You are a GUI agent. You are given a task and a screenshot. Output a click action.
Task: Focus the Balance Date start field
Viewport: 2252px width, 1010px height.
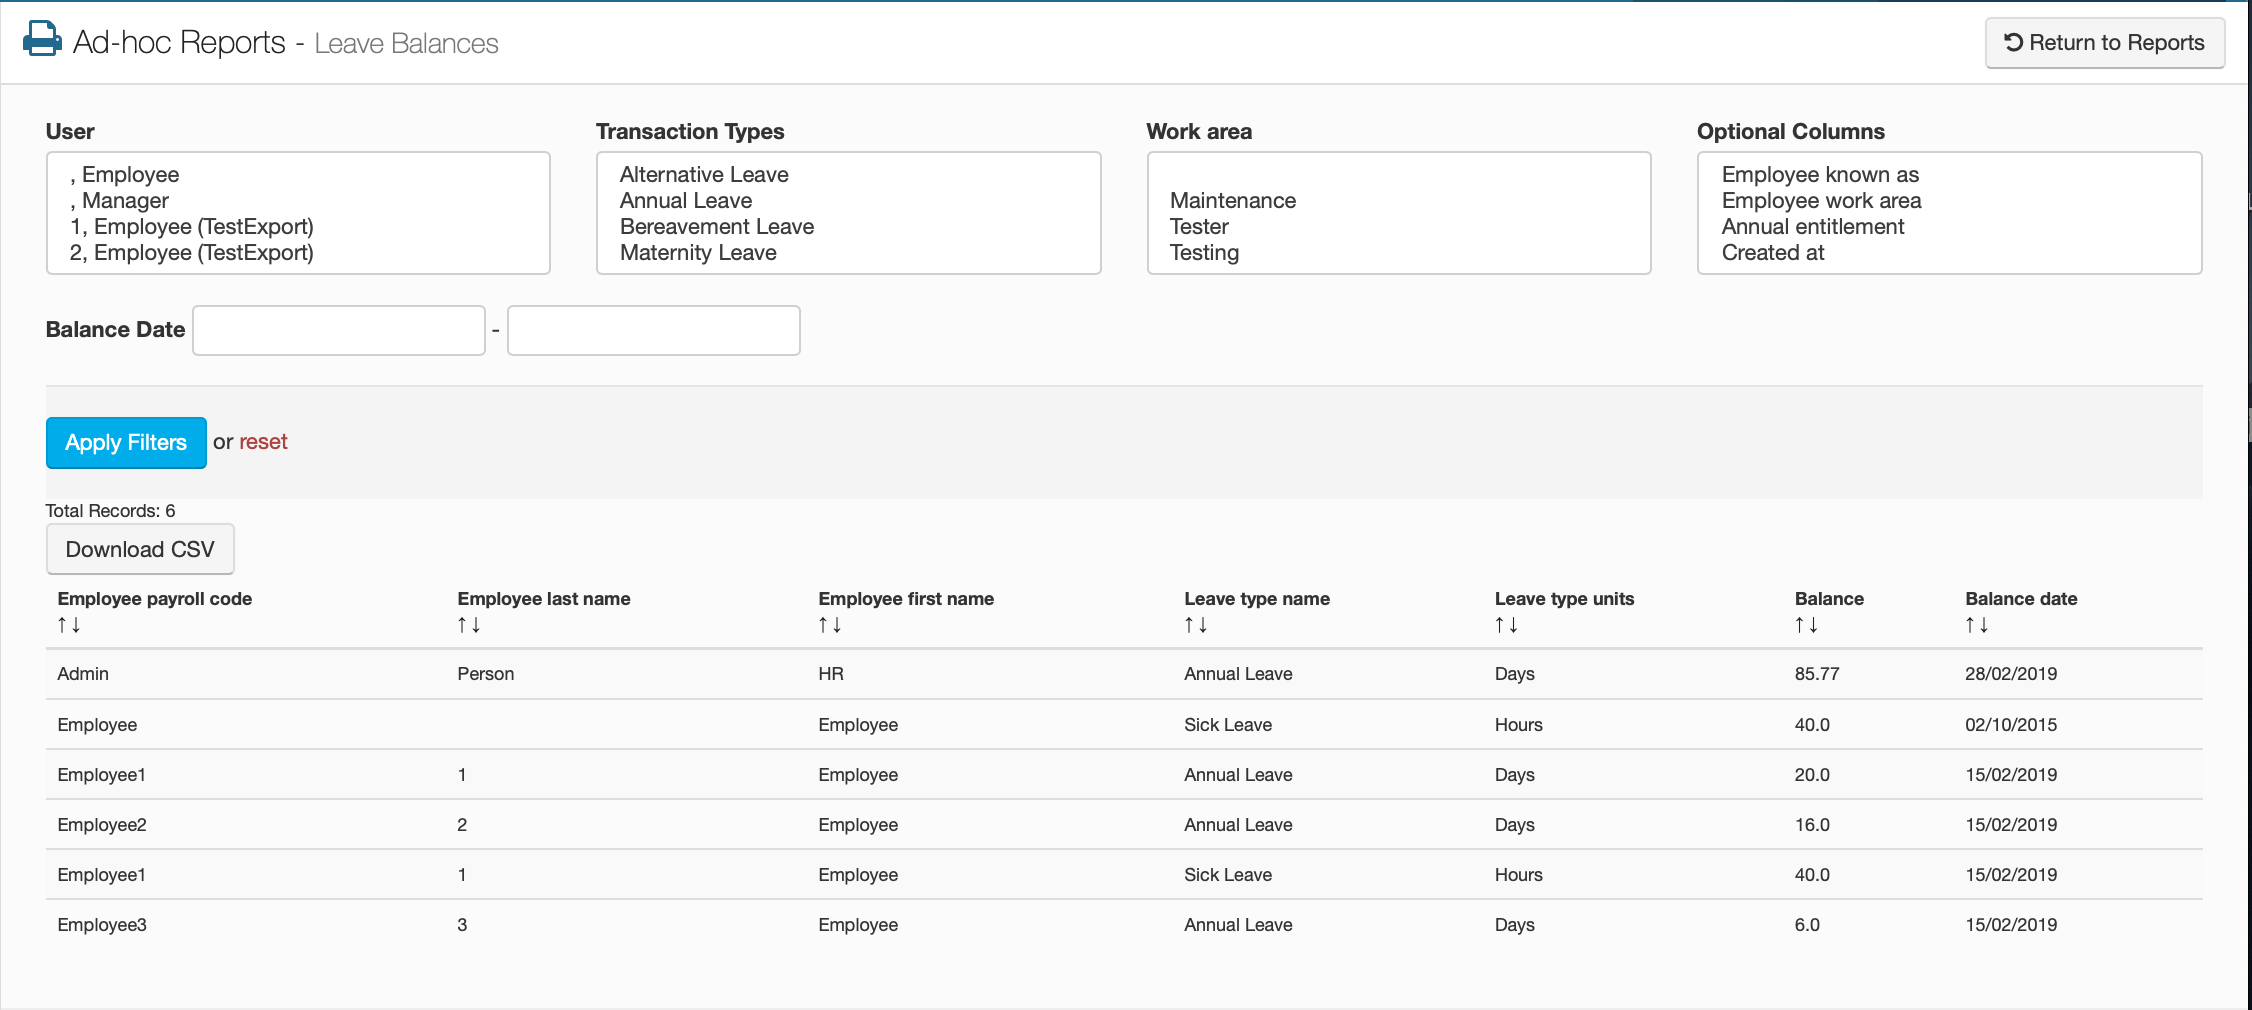tap(339, 330)
